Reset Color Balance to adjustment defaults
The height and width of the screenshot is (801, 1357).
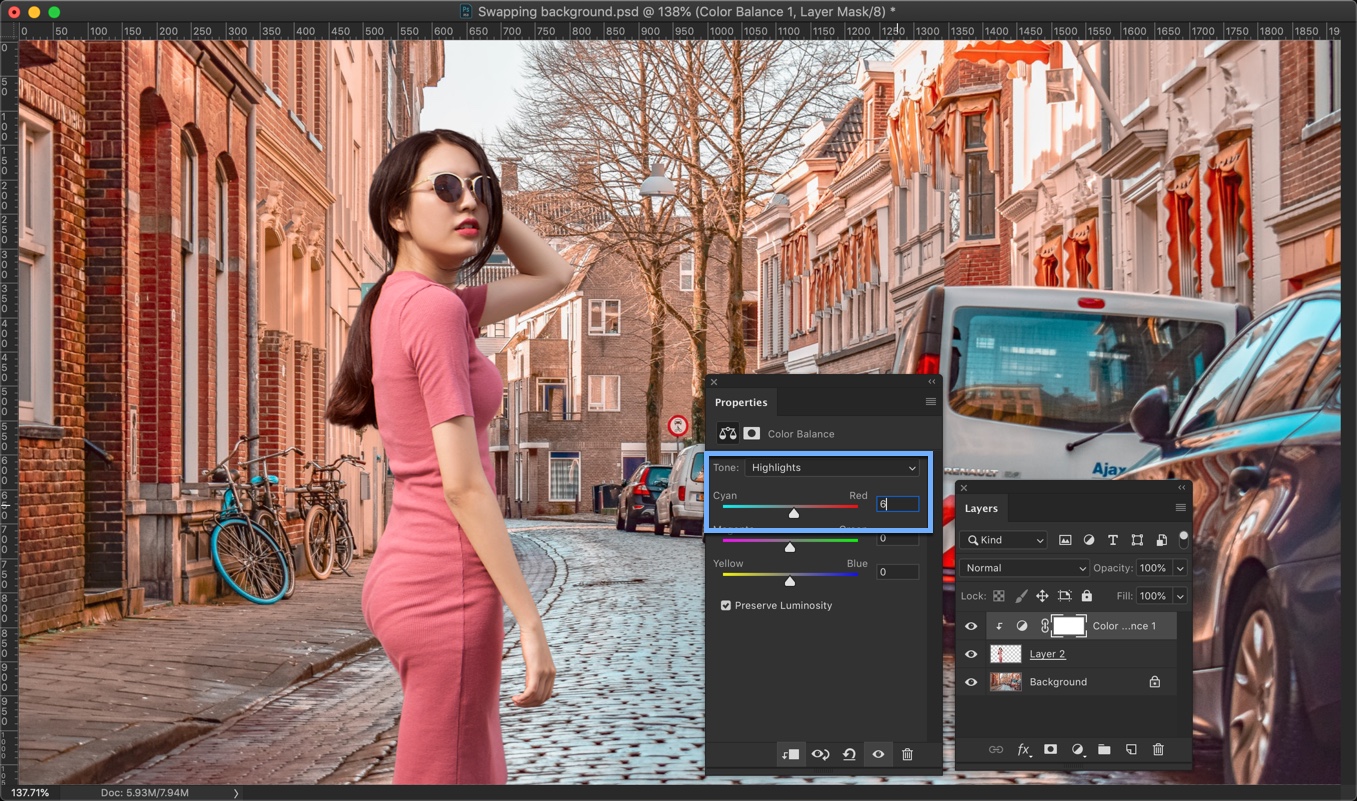849,754
